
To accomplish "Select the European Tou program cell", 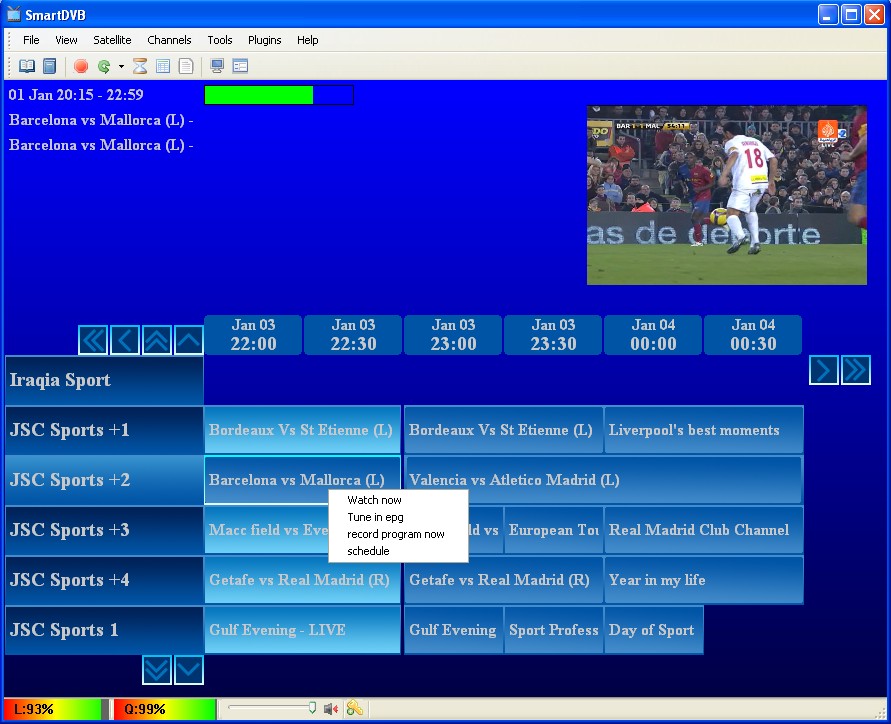I will [553, 530].
